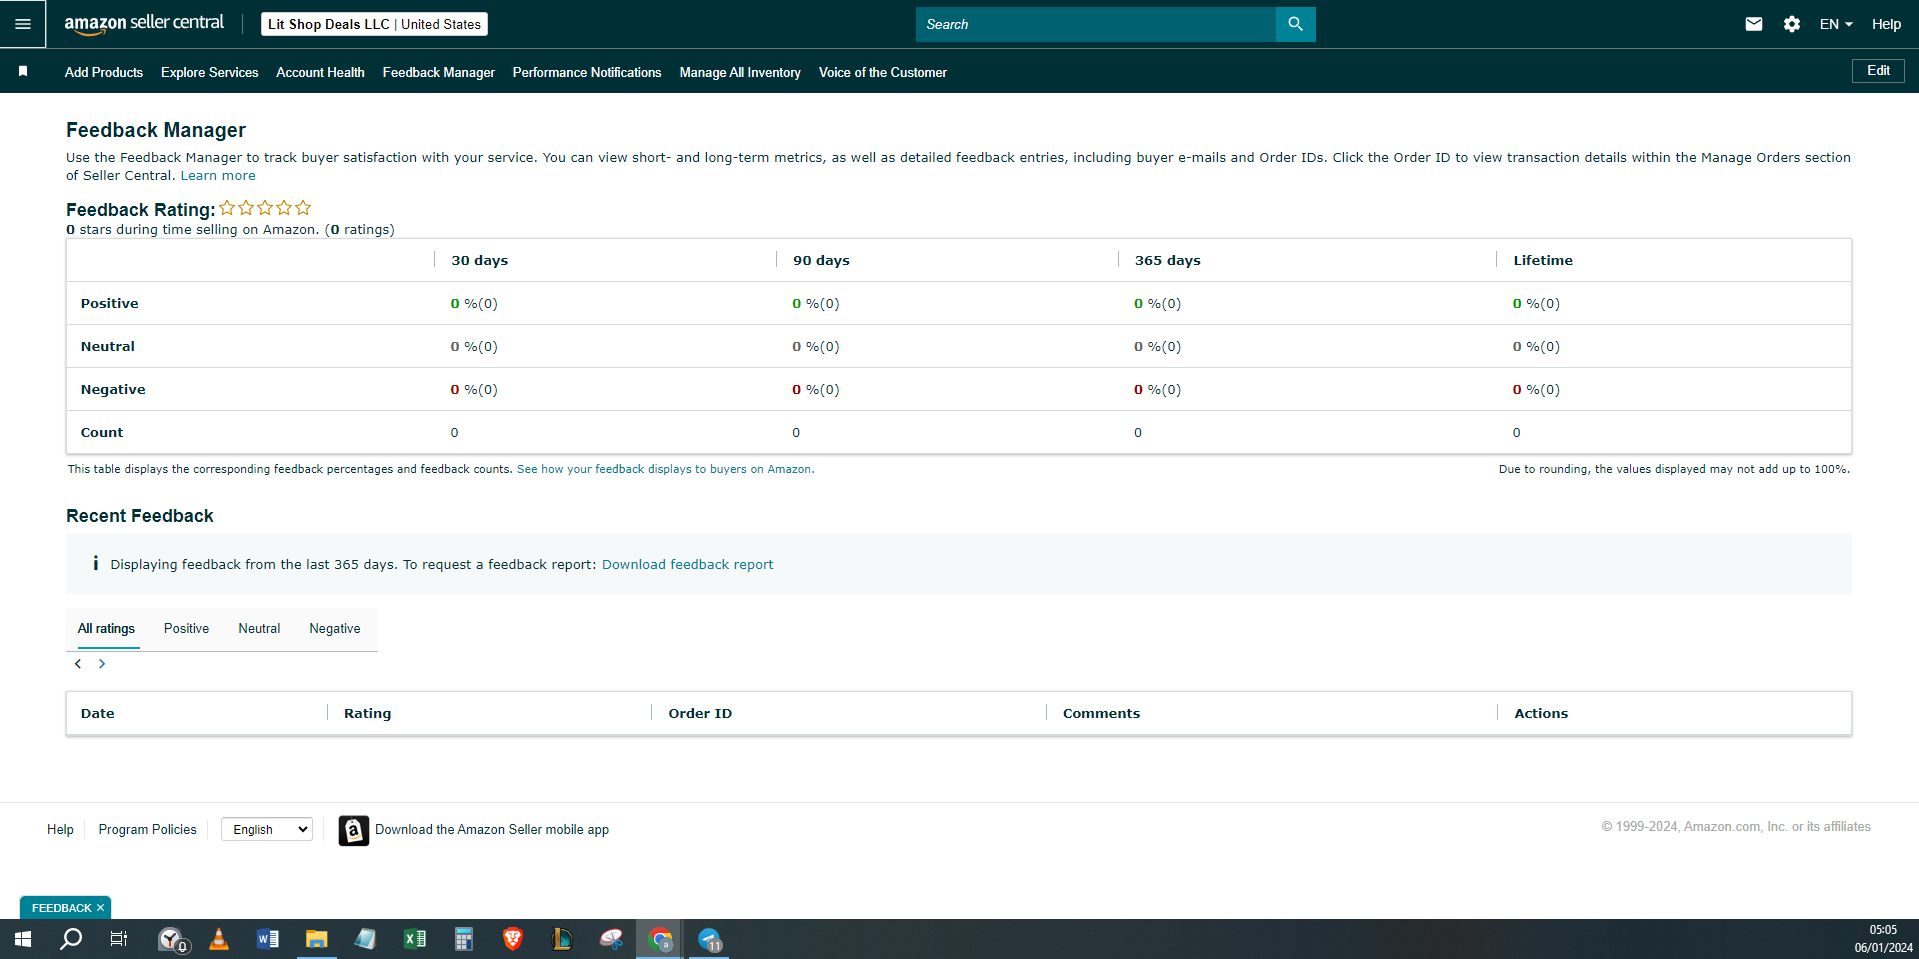Click the Date column header

[97, 713]
